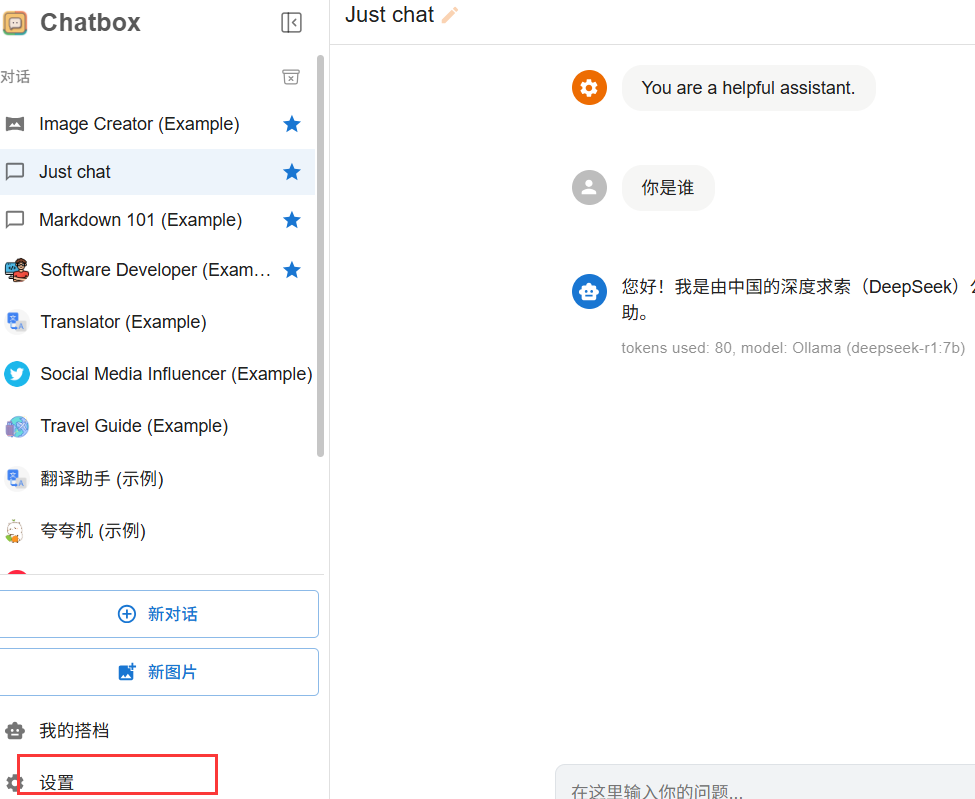The image size is (975, 799).
Task: Click the orange system prompt gear icon
Action: pyautogui.click(x=589, y=87)
